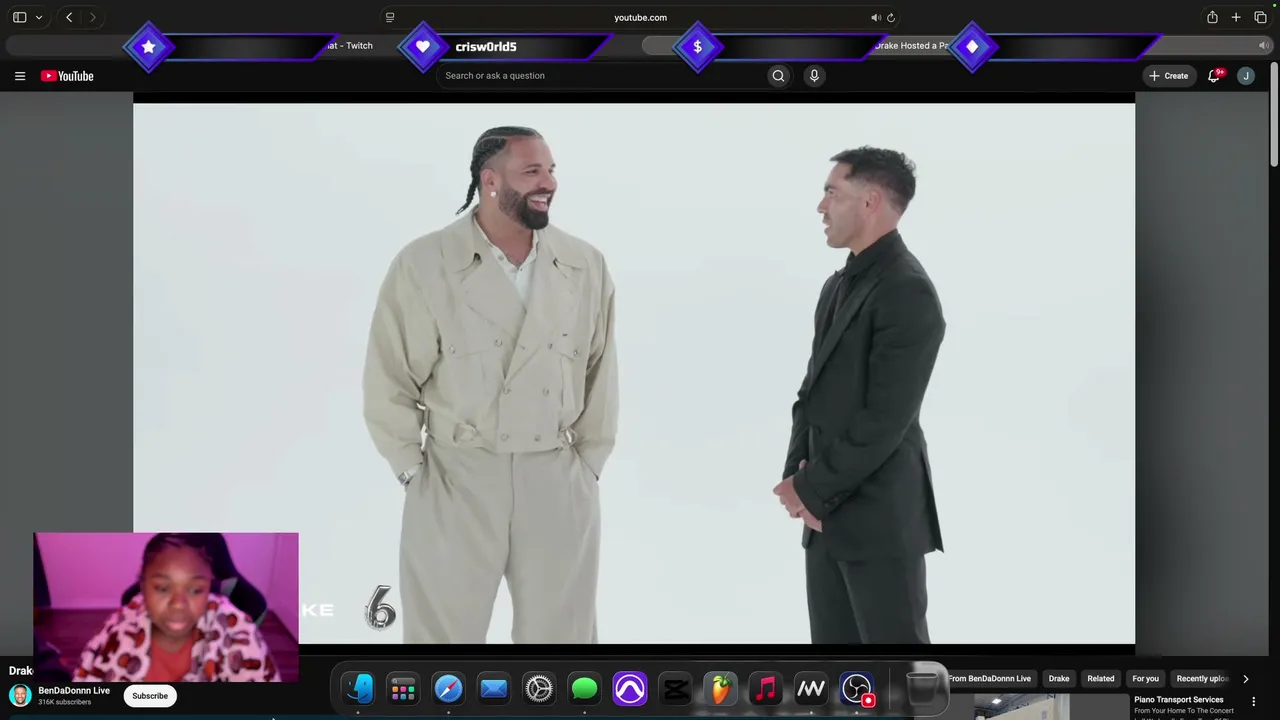The width and height of the screenshot is (1280, 720).
Task: Open Messages from the Dock
Action: [584, 688]
